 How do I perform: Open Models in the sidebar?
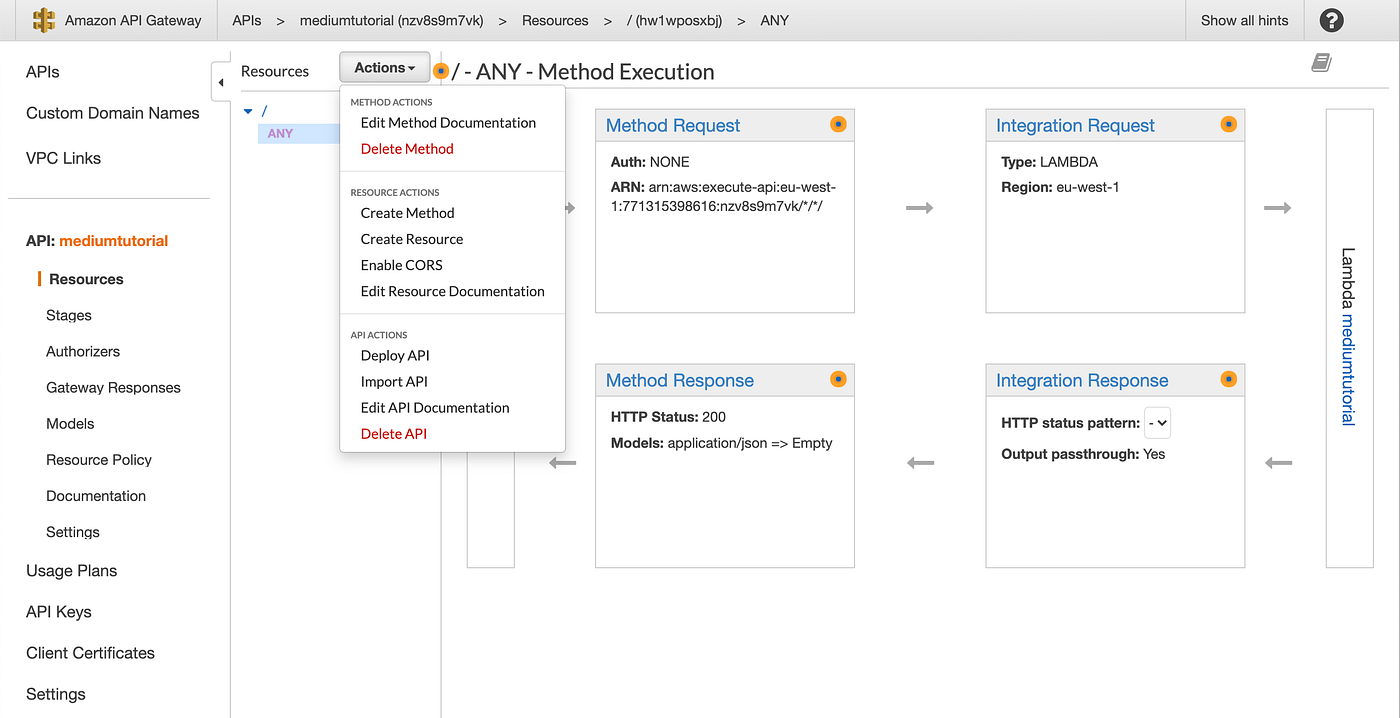point(70,423)
